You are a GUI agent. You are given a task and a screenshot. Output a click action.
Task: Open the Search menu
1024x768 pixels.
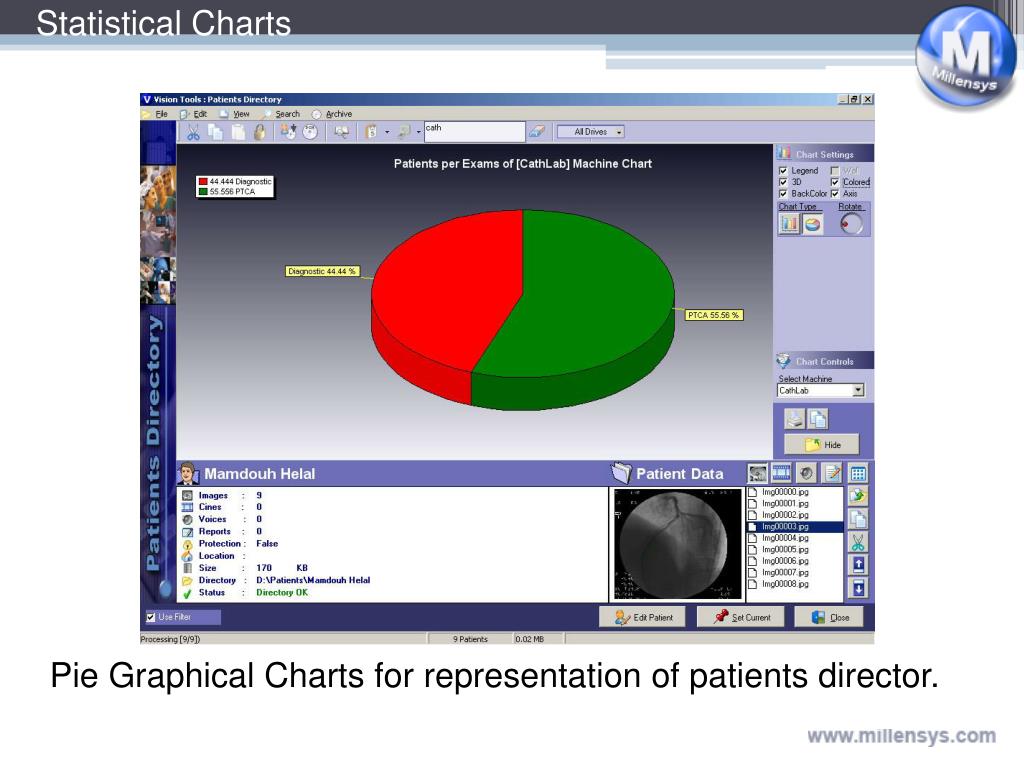pos(287,114)
